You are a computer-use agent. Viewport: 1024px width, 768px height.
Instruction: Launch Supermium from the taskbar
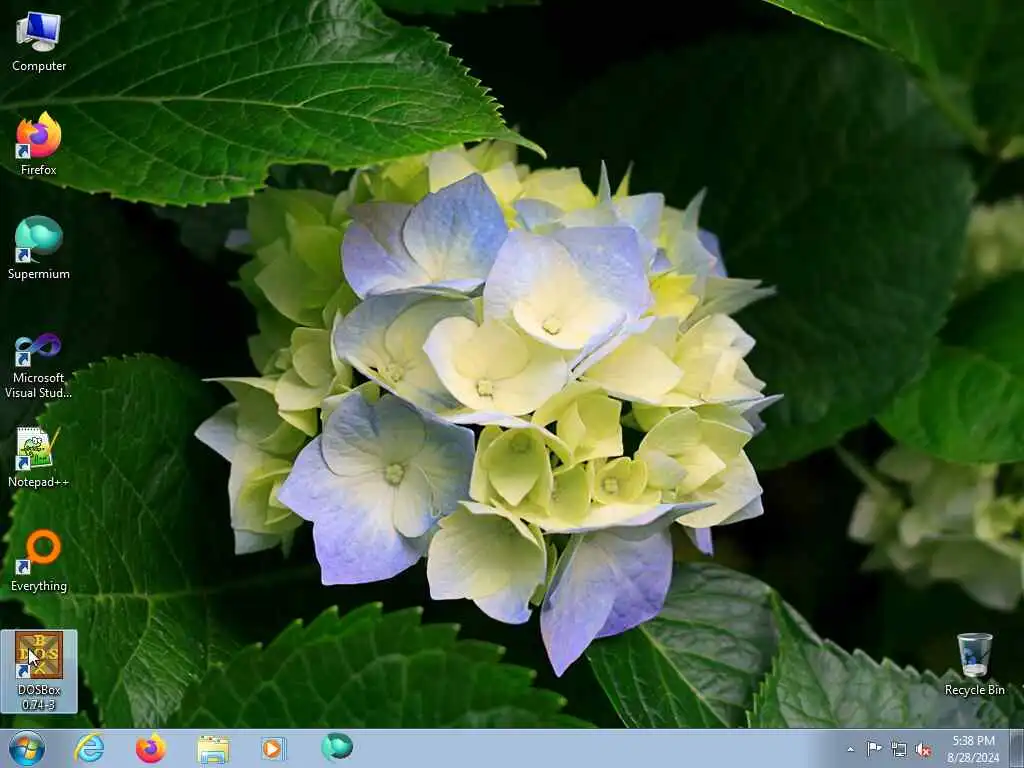click(x=337, y=748)
